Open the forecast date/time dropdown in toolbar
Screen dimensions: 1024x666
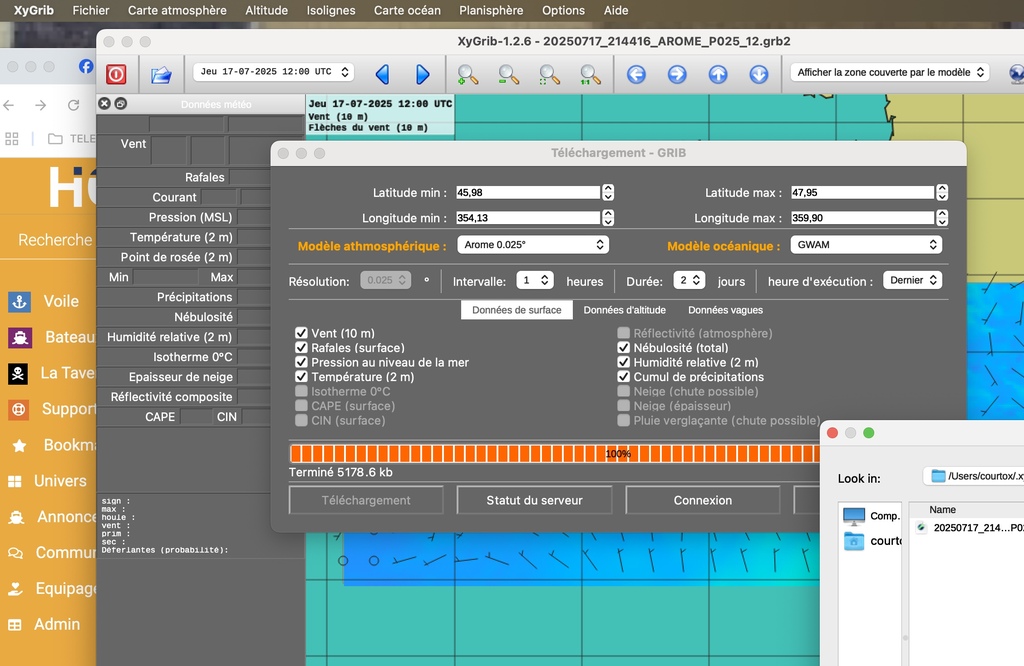pyautogui.click(x=274, y=72)
